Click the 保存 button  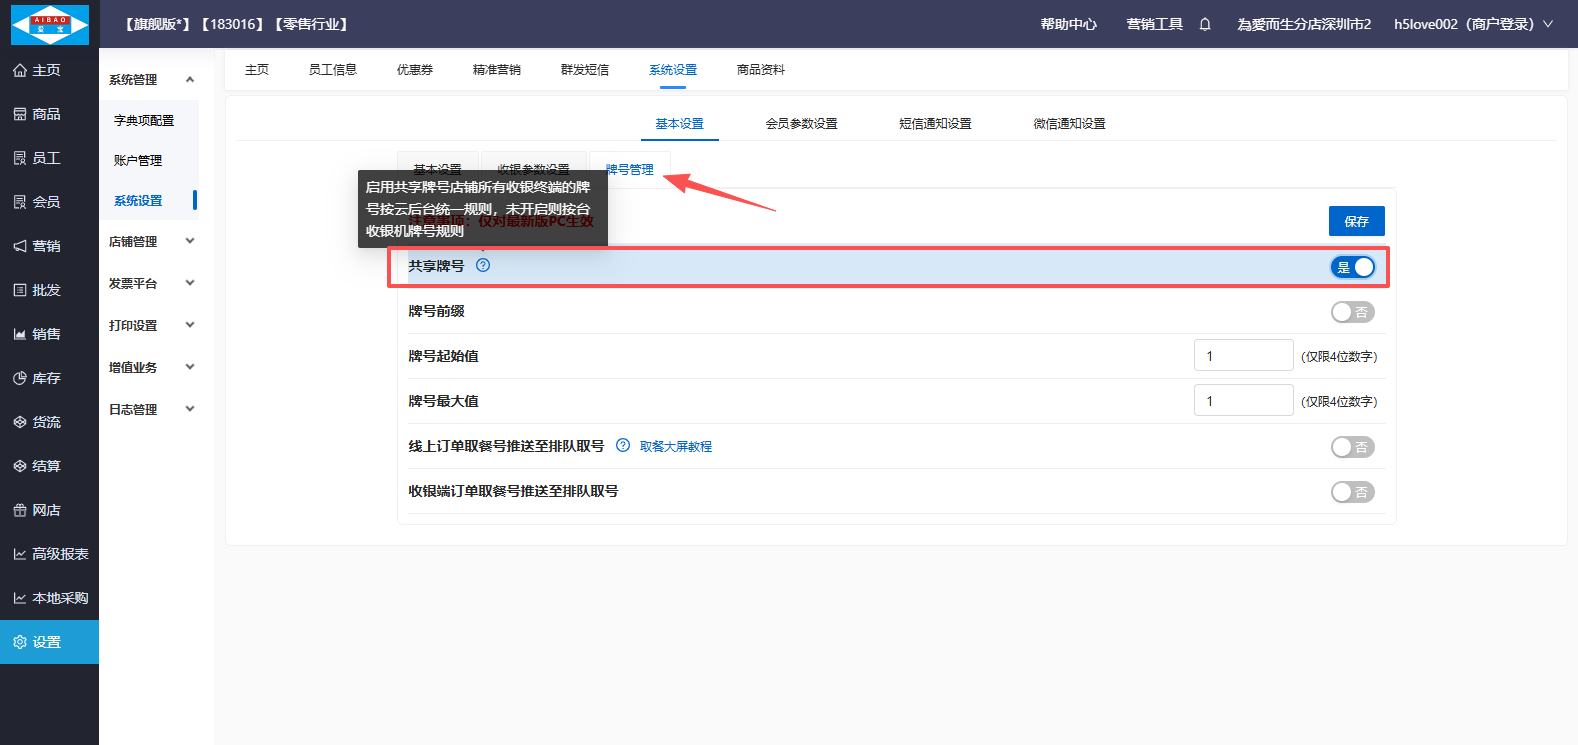click(x=1356, y=221)
